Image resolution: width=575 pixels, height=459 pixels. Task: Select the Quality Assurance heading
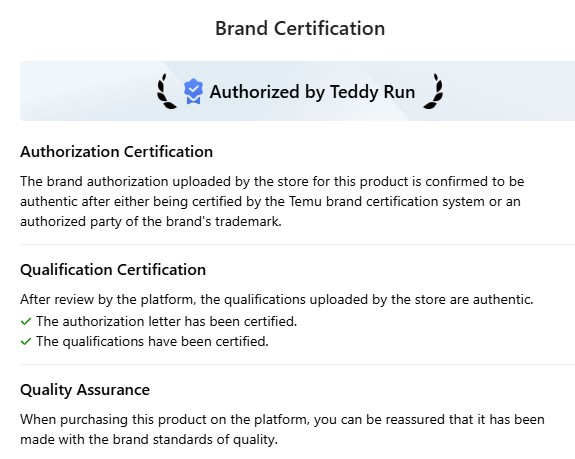pyautogui.click(x=85, y=390)
